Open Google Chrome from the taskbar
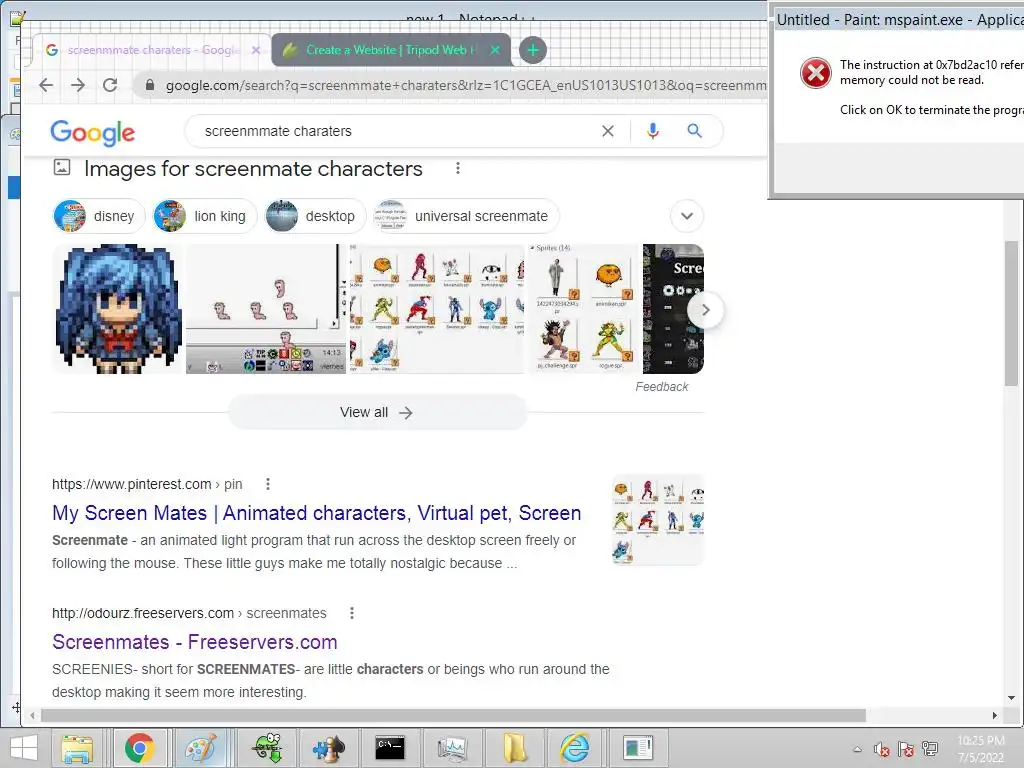1024x768 pixels. coord(140,748)
